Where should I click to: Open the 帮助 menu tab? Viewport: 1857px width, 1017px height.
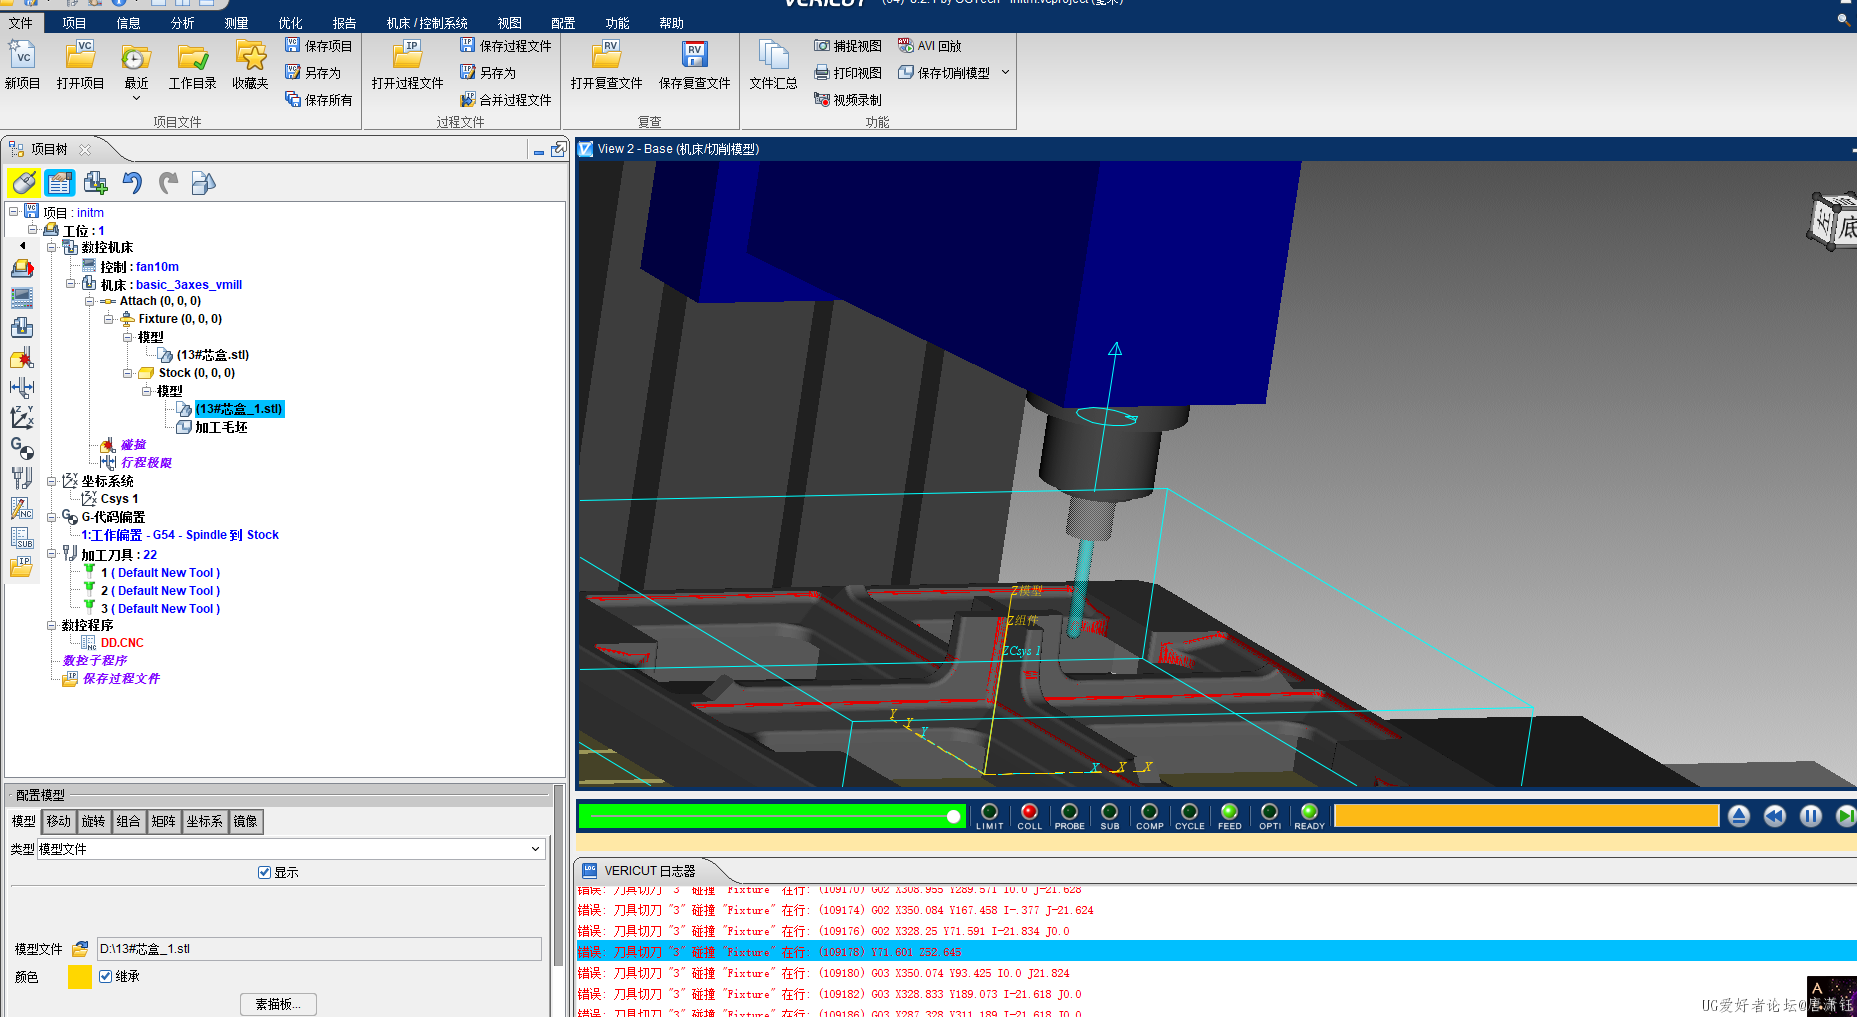click(671, 23)
